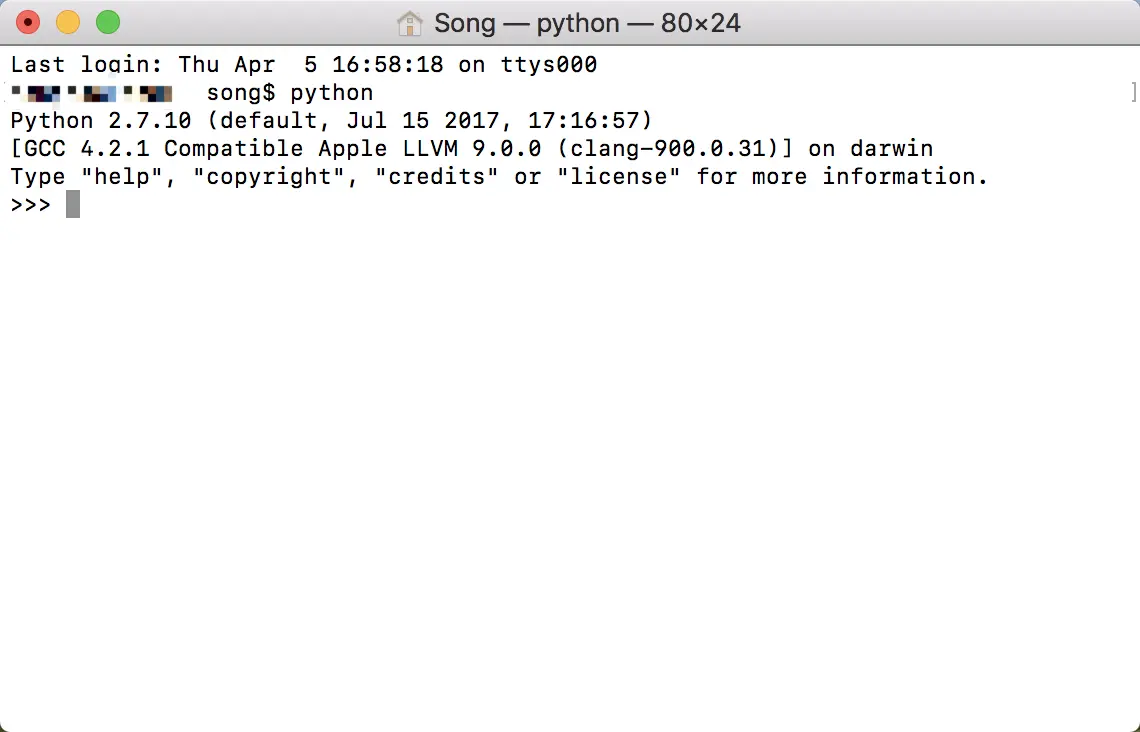Click the word "credits" in the banner
The height and width of the screenshot is (732, 1140).
(437, 177)
